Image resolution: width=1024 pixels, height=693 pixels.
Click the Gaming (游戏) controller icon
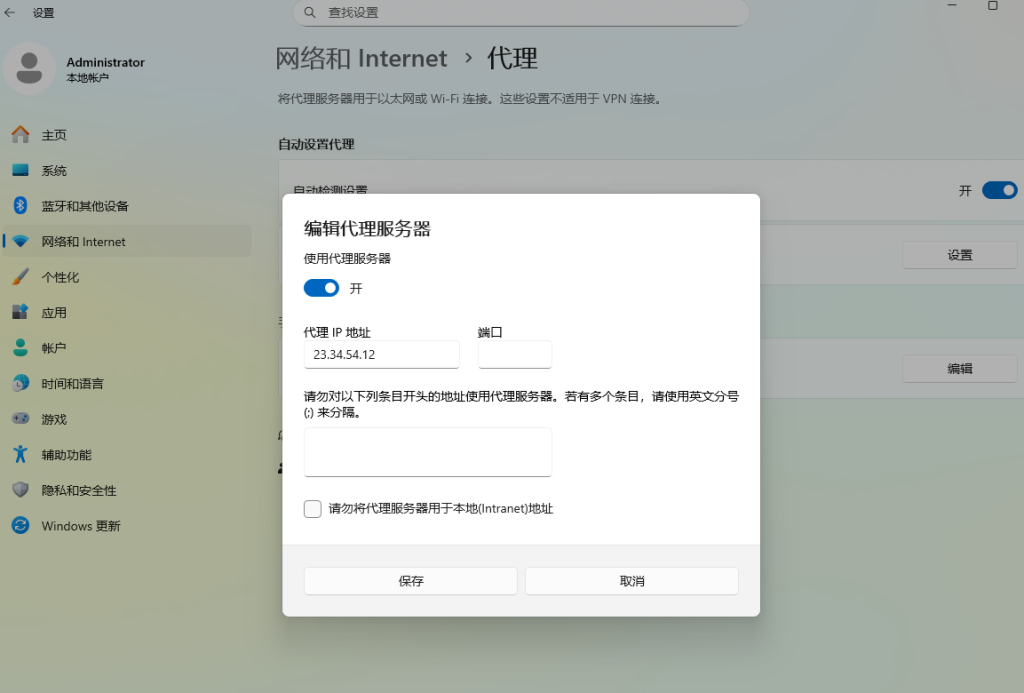(20, 419)
